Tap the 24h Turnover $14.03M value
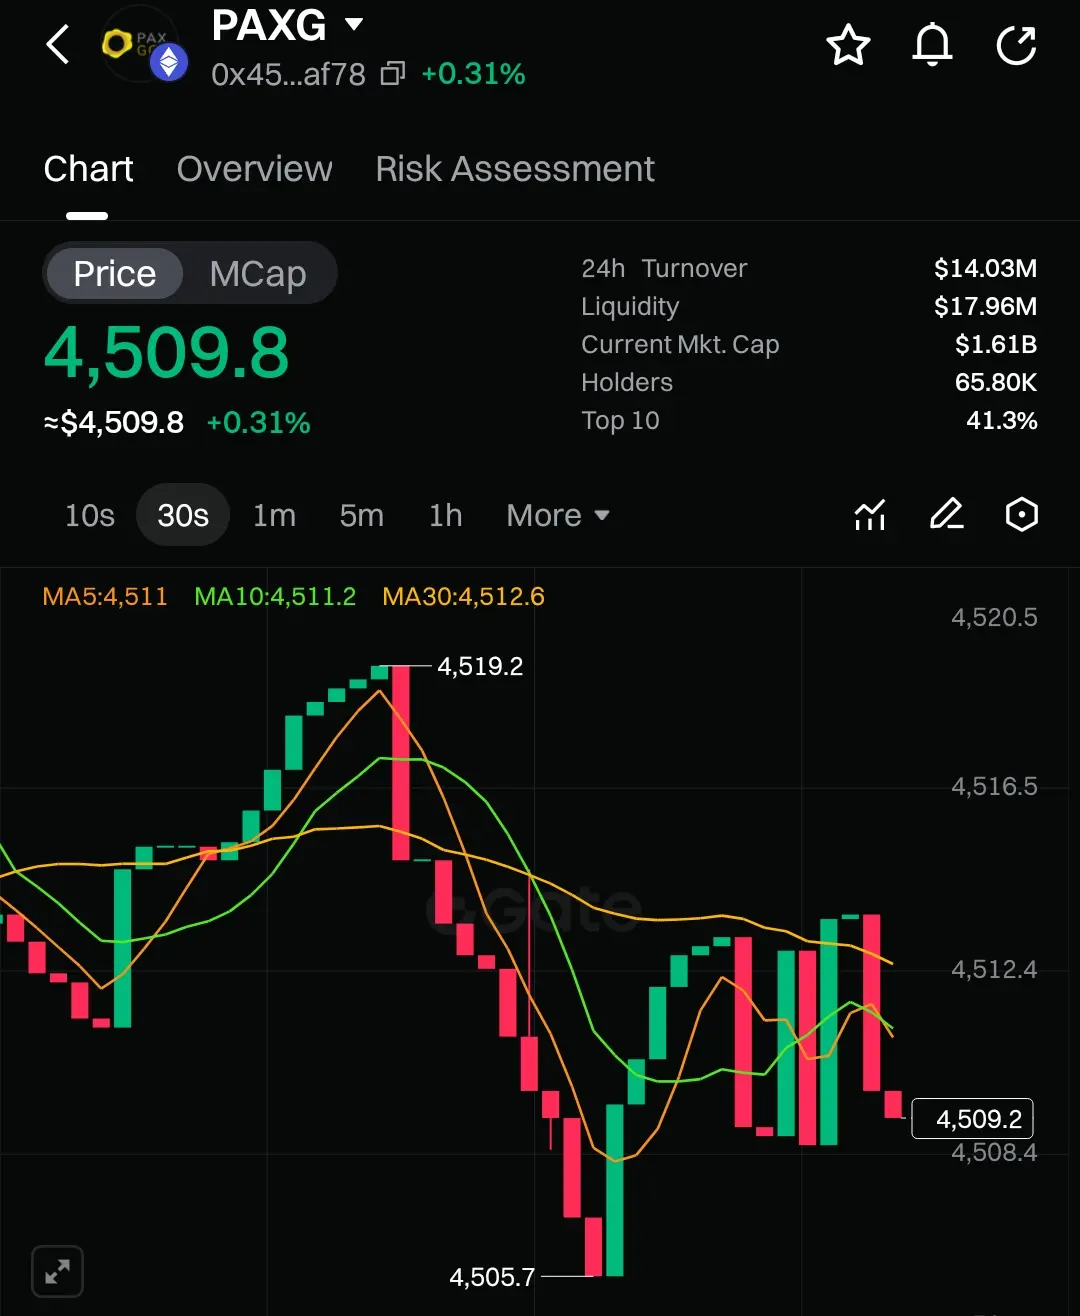 985,268
